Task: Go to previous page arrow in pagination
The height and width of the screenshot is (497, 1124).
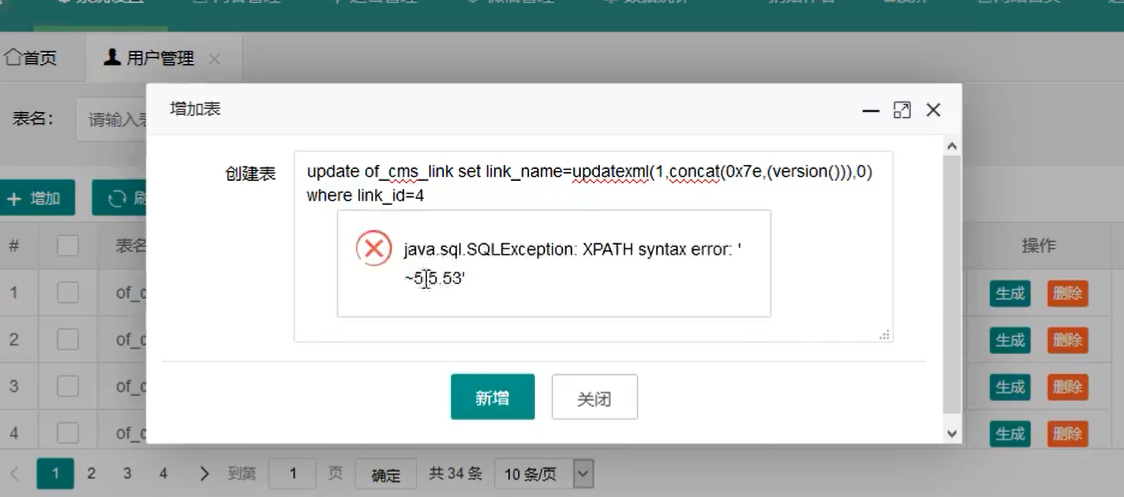Action: coord(15,473)
